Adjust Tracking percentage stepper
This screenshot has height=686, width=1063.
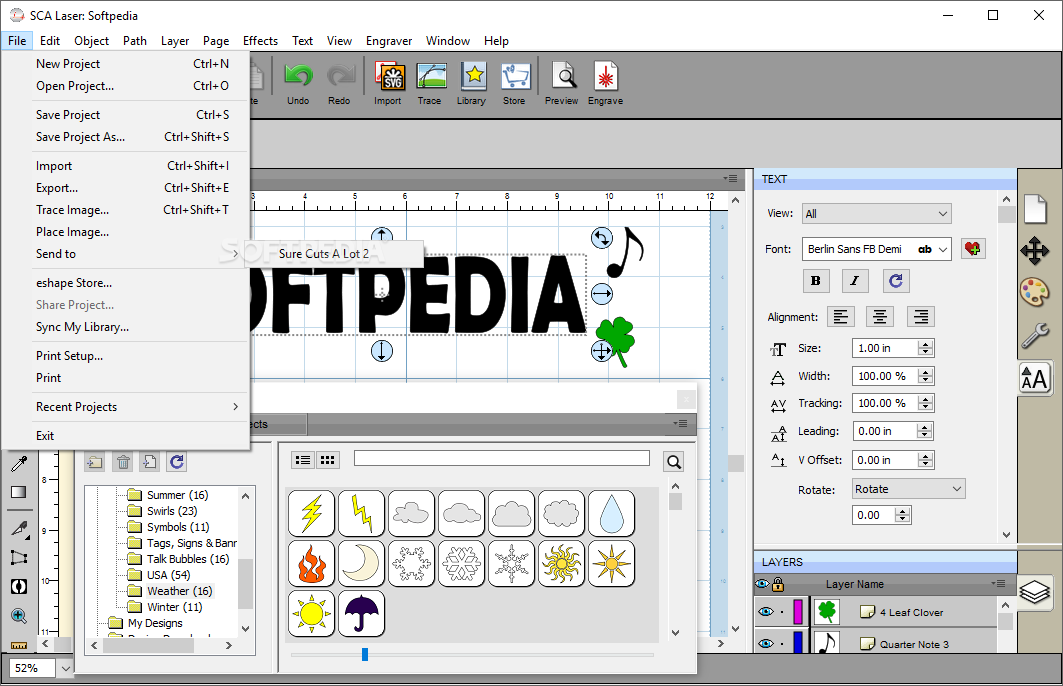tap(925, 403)
